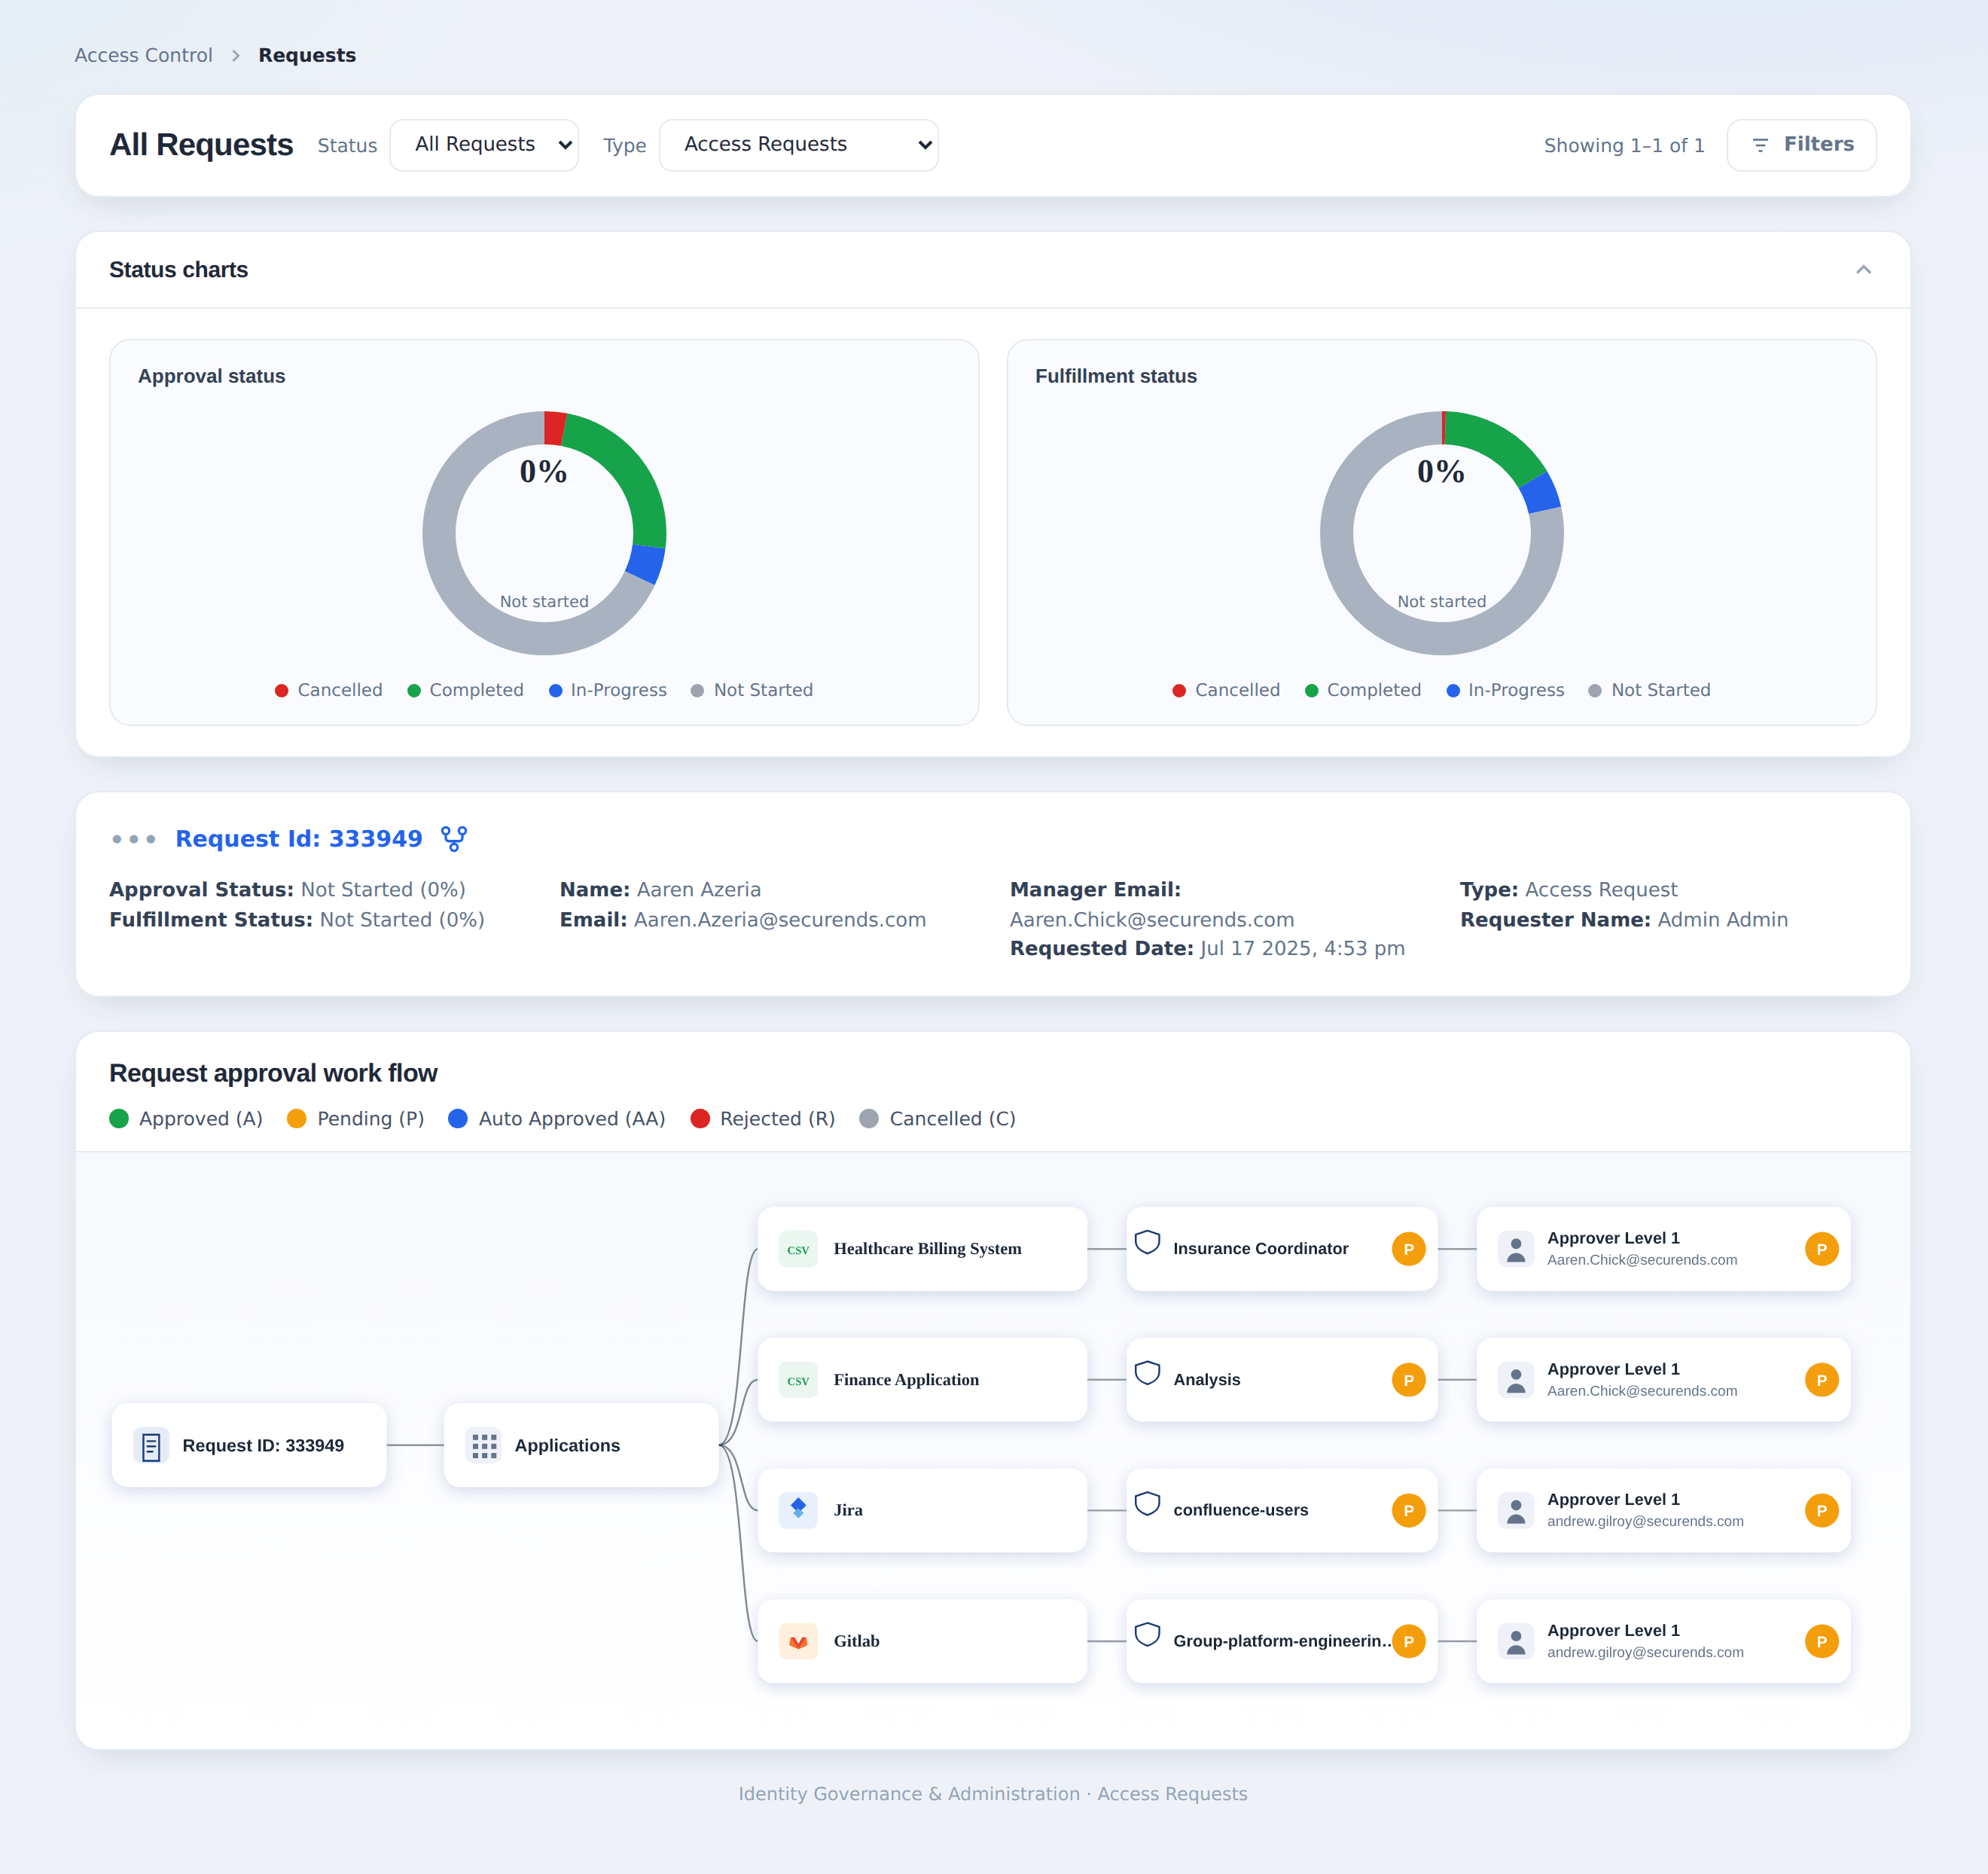Image resolution: width=1988 pixels, height=1874 pixels.
Task: Click the Requests breadcrumb
Action: click(307, 55)
